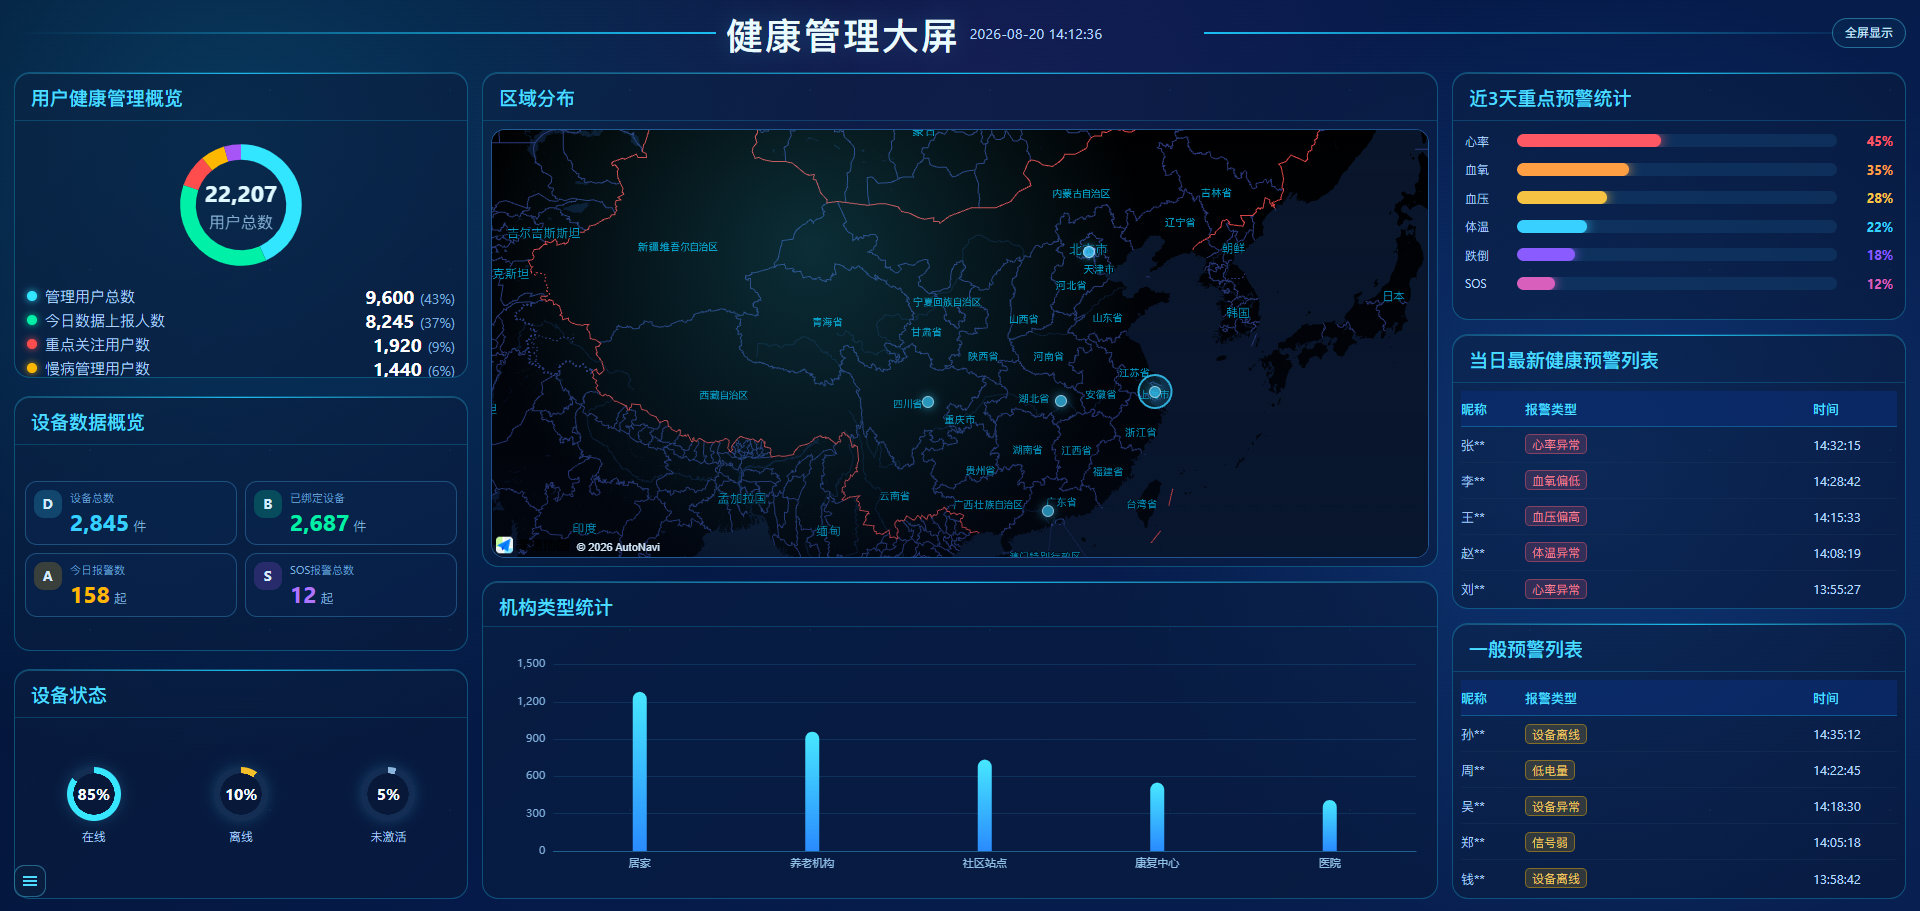Click the 时间 column header in 当日最新健康预警列表
1920x911 pixels.
click(1826, 410)
